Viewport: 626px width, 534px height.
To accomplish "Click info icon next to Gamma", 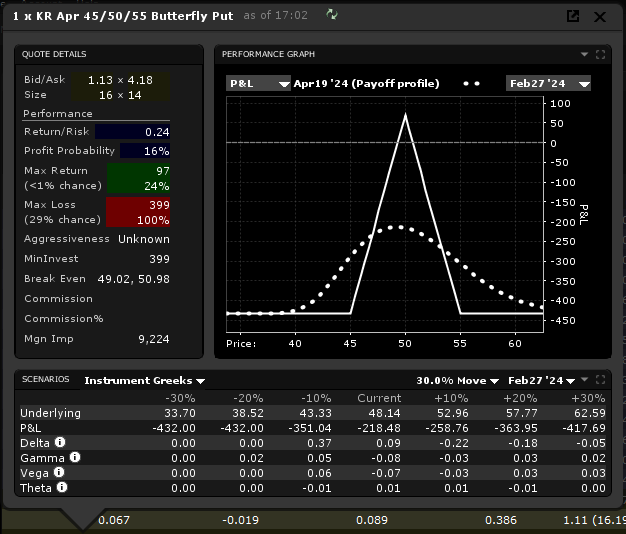I will point(75,458).
